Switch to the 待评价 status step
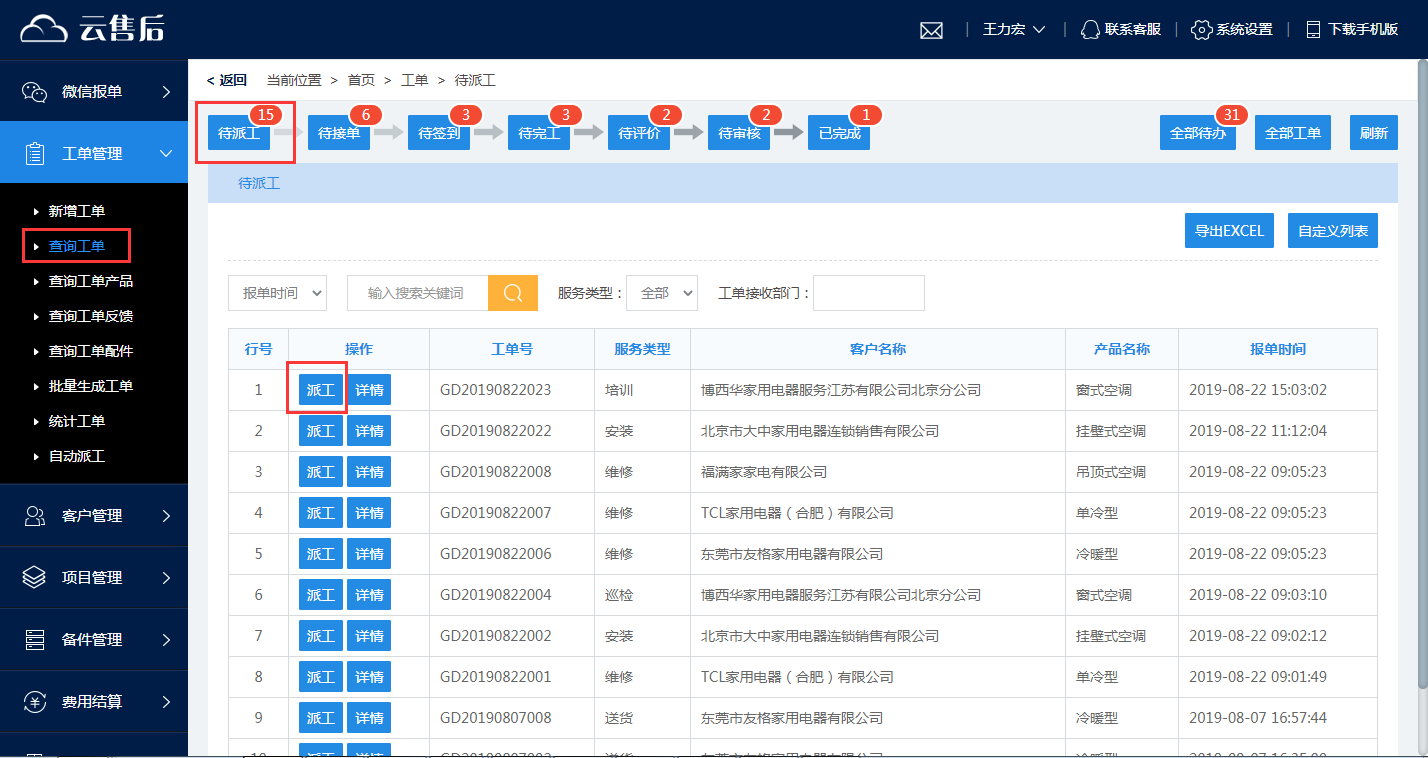Image resolution: width=1428 pixels, height=758 pixels. [639, 133]
